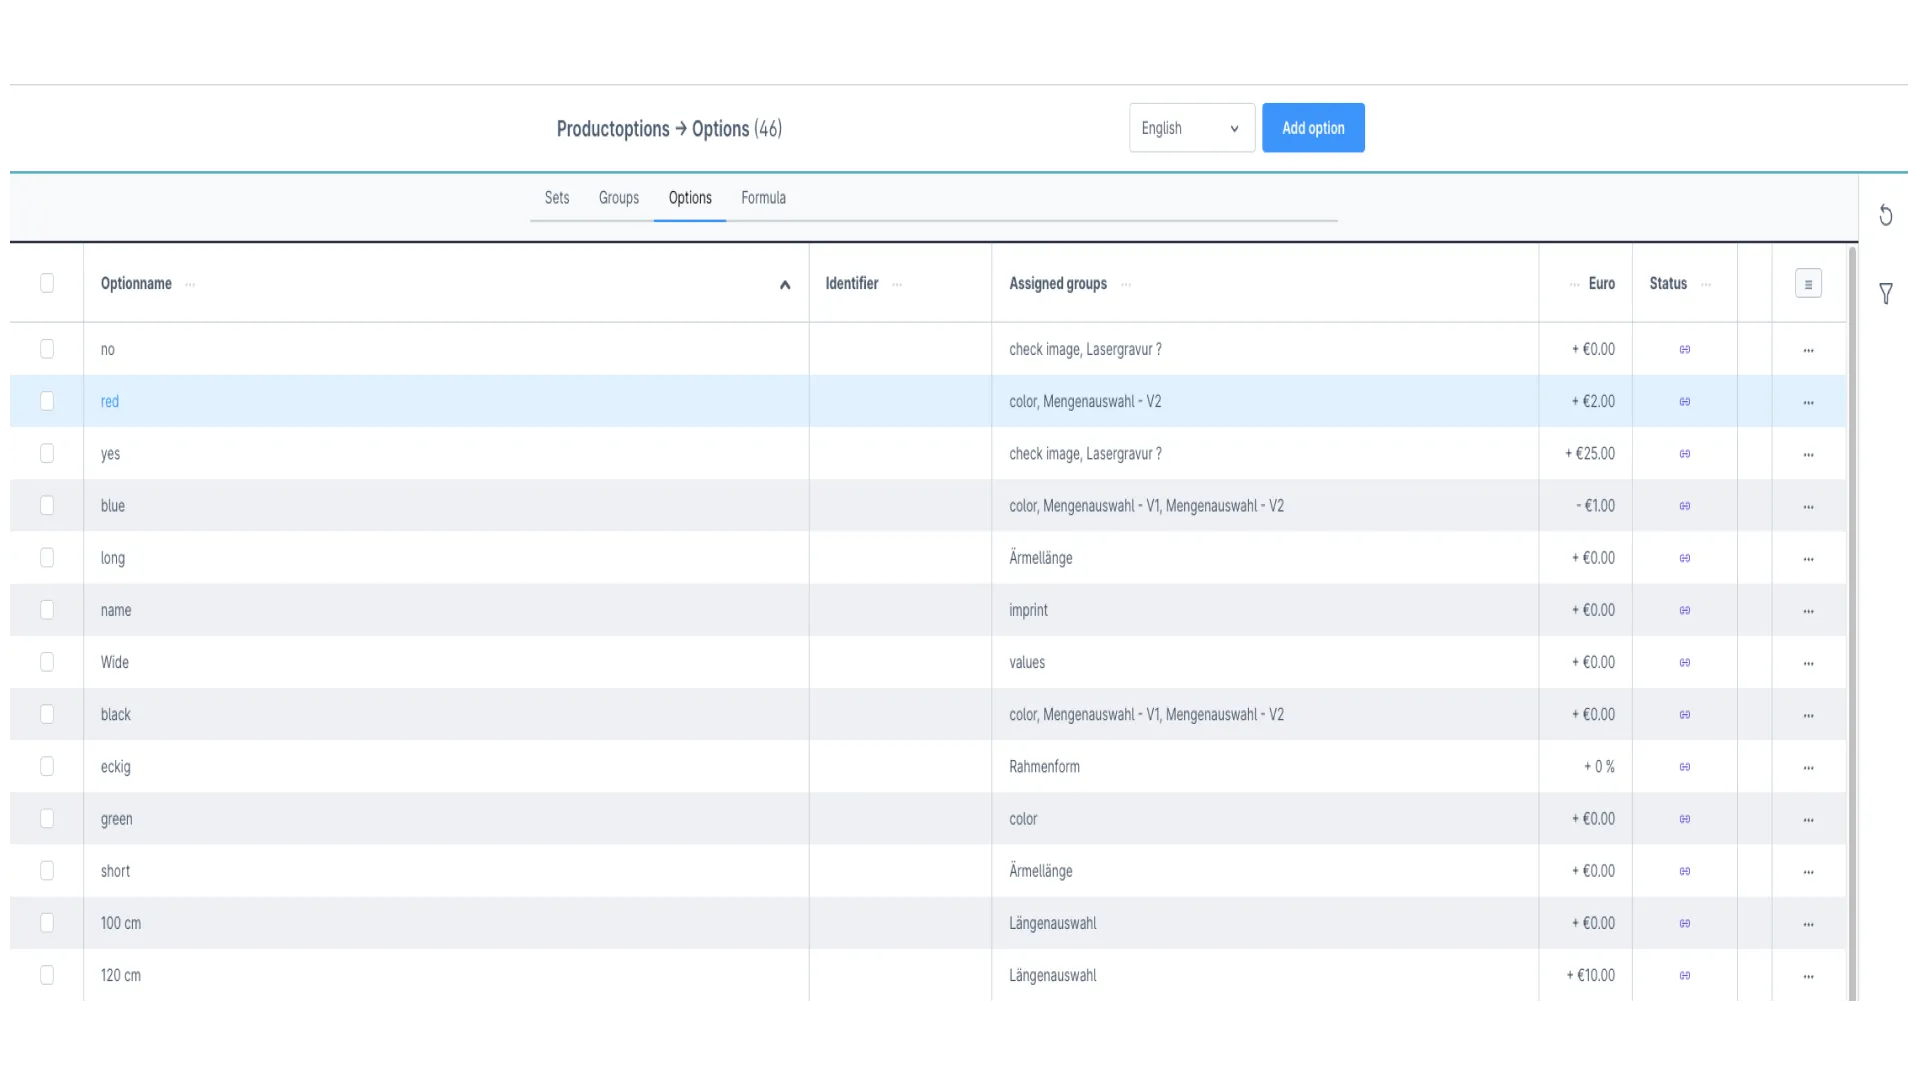Switch to the Formula tab

[x=763, y=198]
